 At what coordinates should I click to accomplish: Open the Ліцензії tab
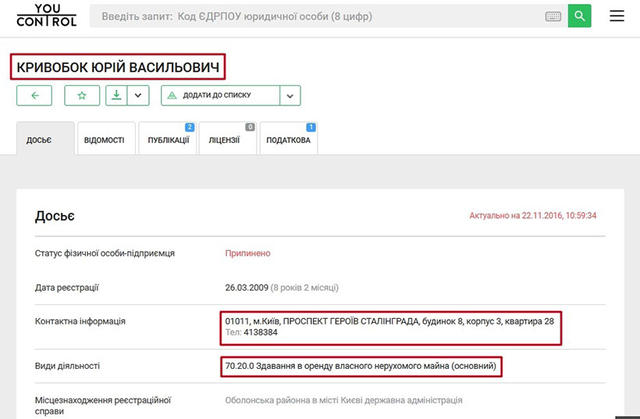227,141
